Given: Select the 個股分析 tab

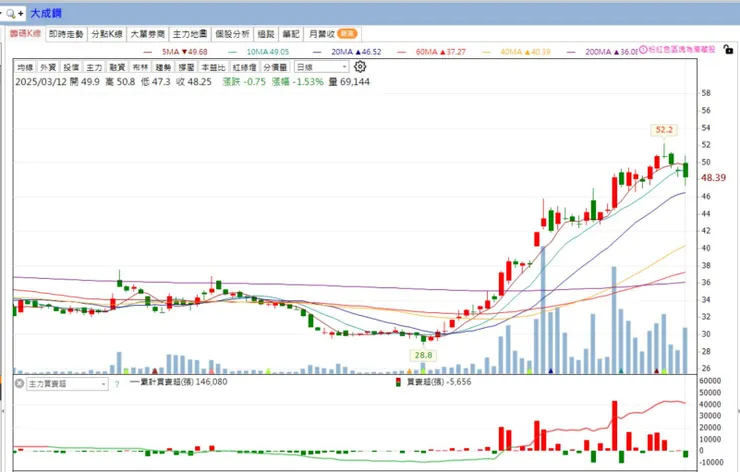Looking at the screenshot, I should tap(232, 34).
